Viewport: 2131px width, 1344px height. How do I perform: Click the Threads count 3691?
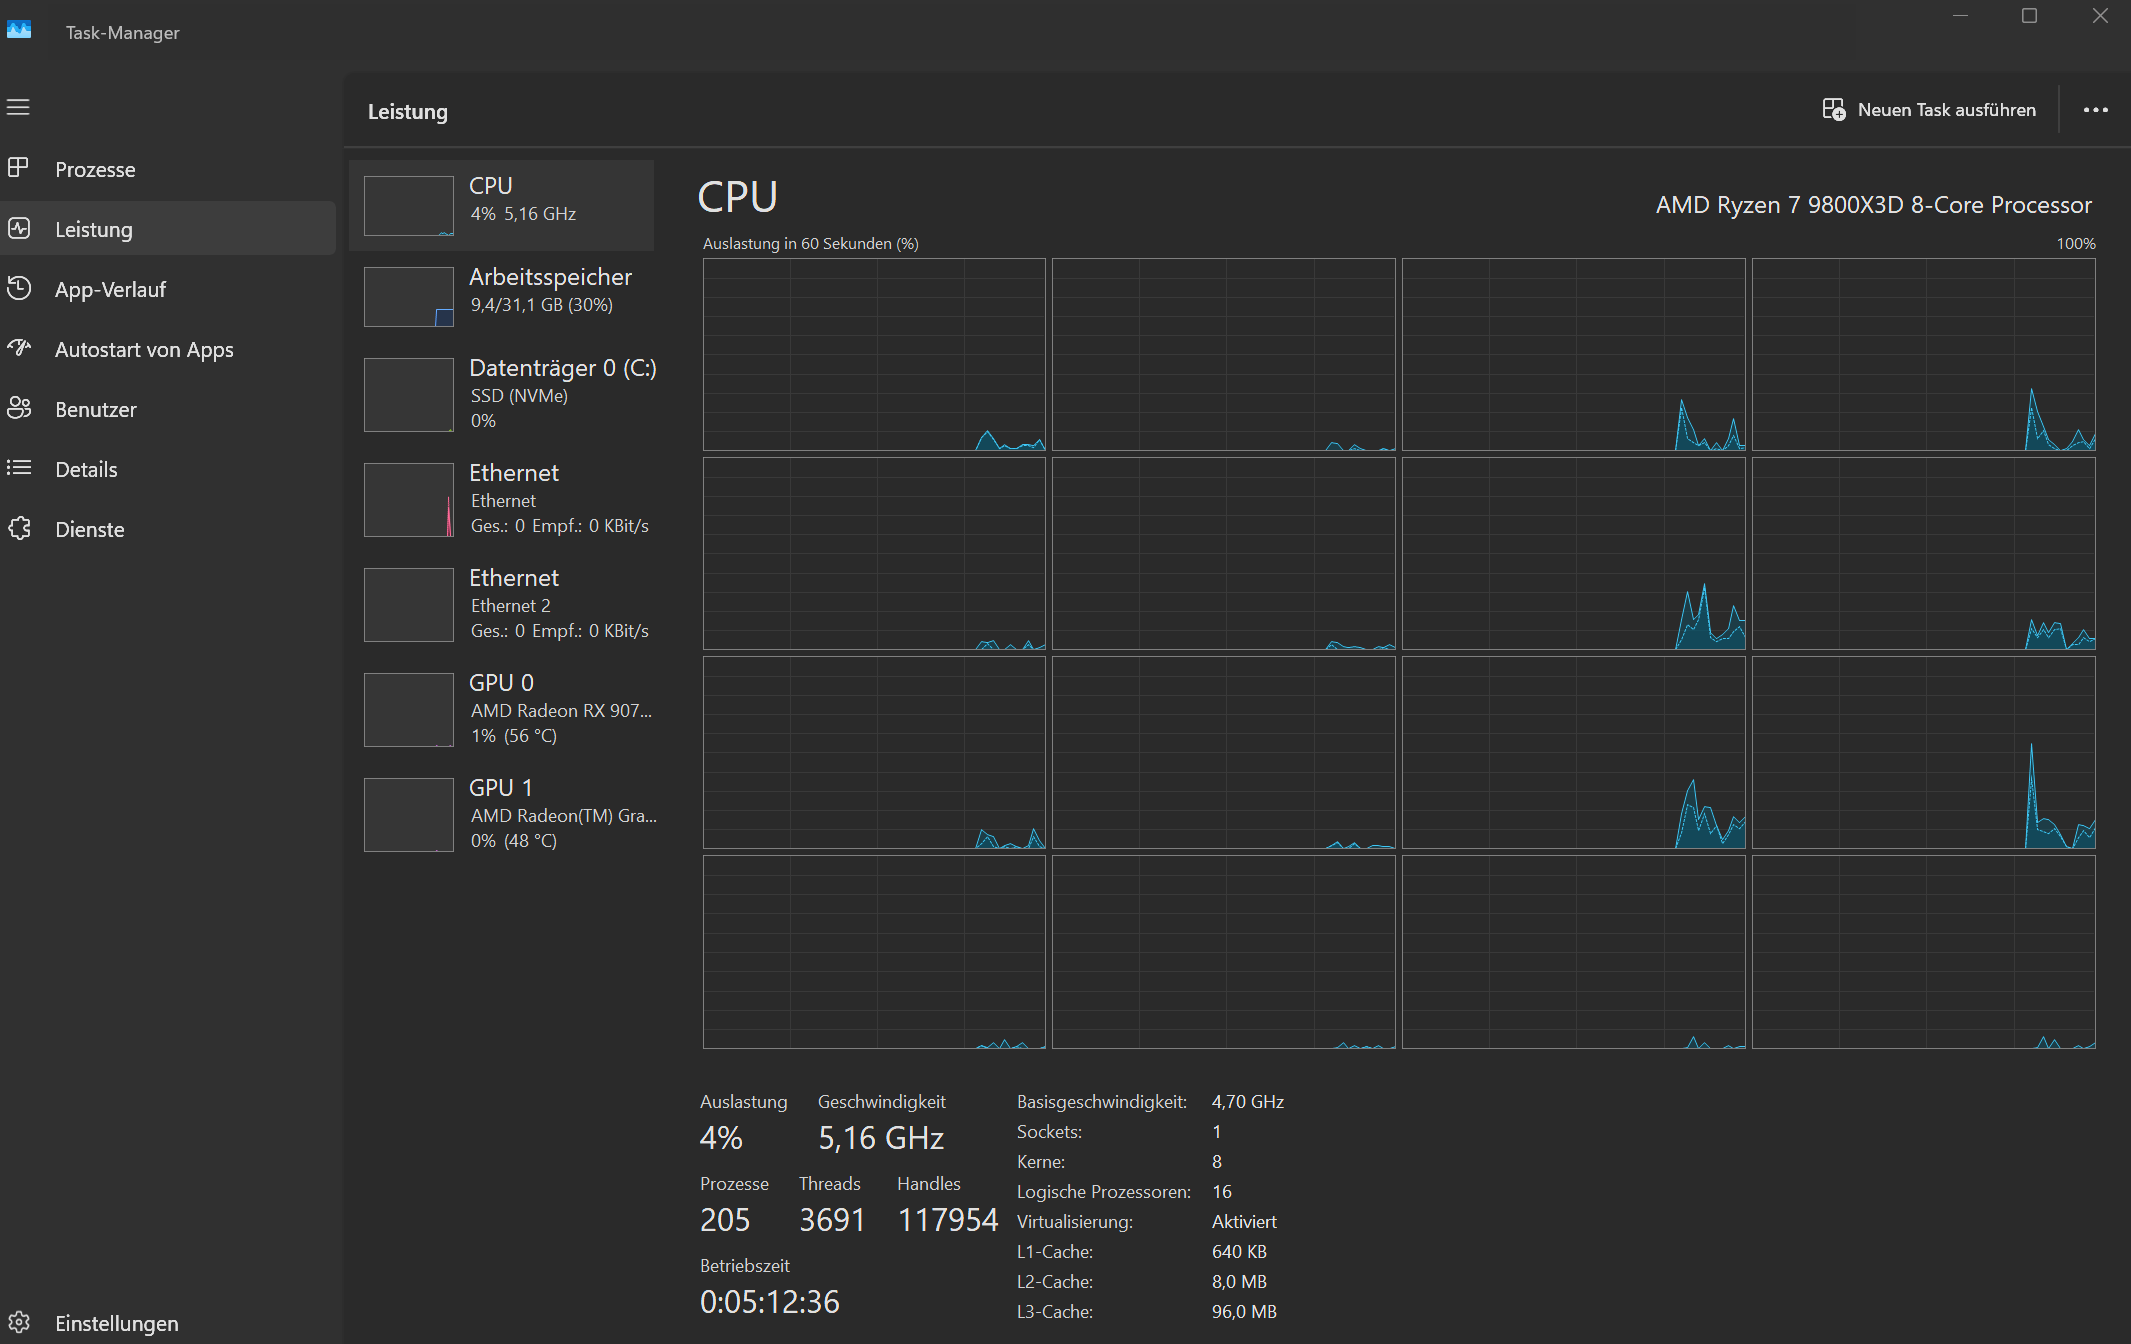832,1220
